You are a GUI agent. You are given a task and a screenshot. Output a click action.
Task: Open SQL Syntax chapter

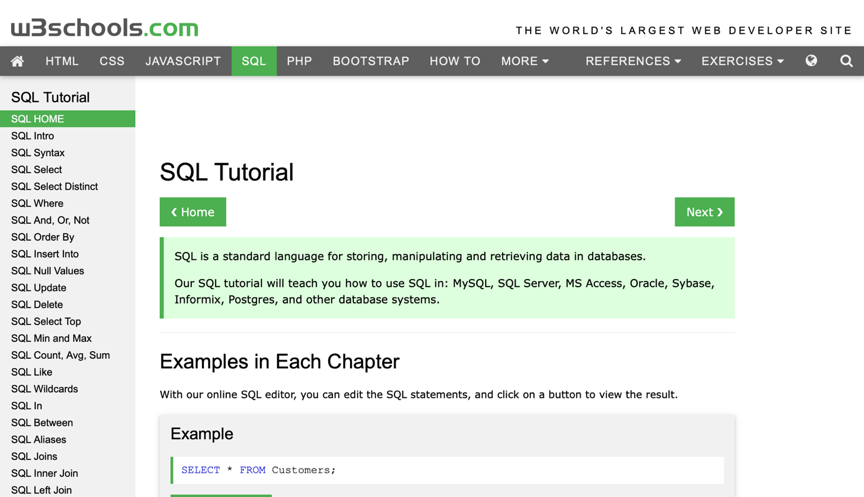click(x=37, y=153)
